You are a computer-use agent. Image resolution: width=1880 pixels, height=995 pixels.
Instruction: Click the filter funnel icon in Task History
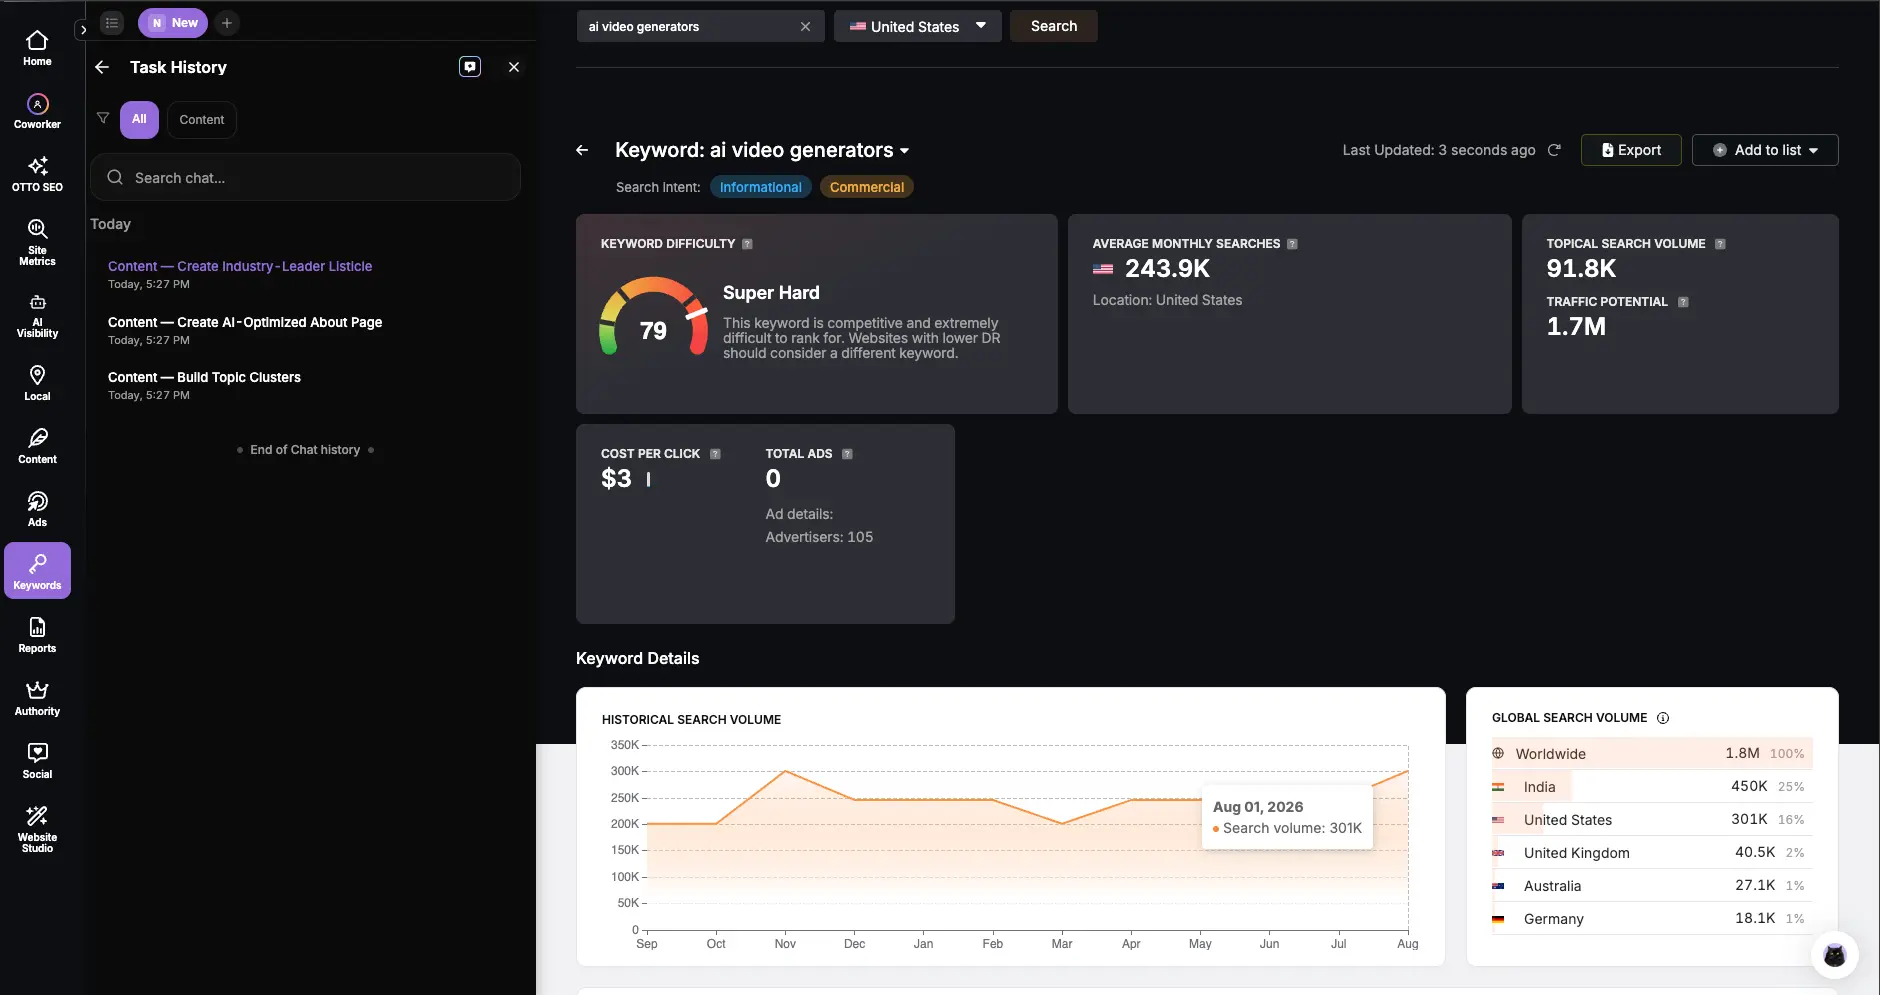point(103,118)
